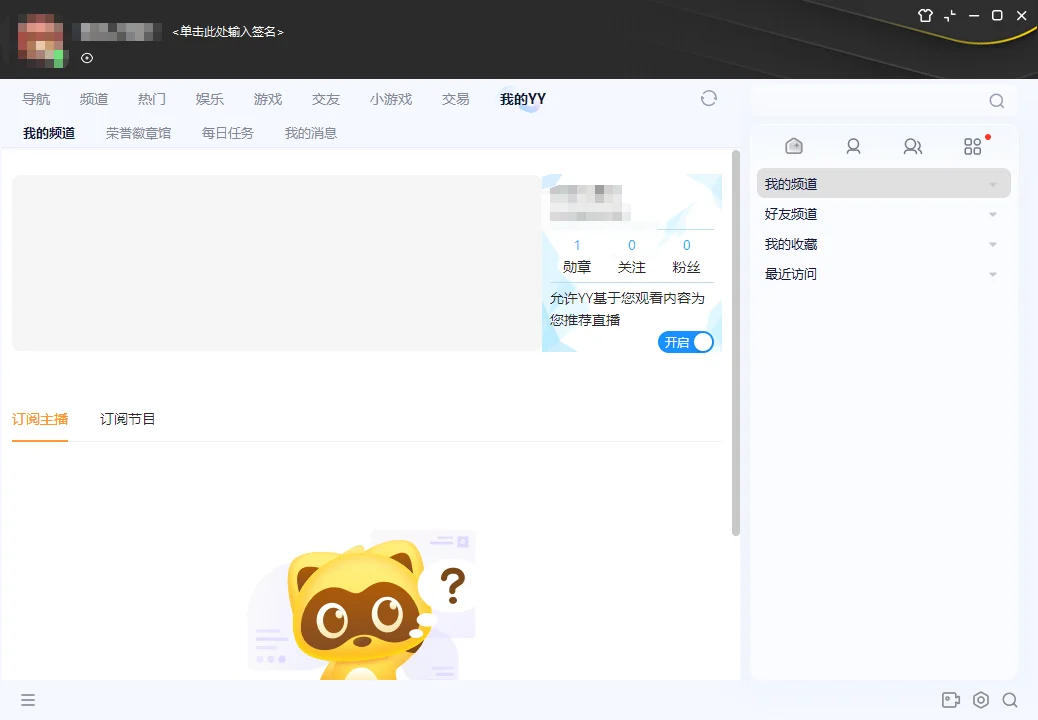Image resolution: width=1038 pixels, height=720 pixels.
Task: Open the home channel icon in sidebar
Action: coord(794,146)
